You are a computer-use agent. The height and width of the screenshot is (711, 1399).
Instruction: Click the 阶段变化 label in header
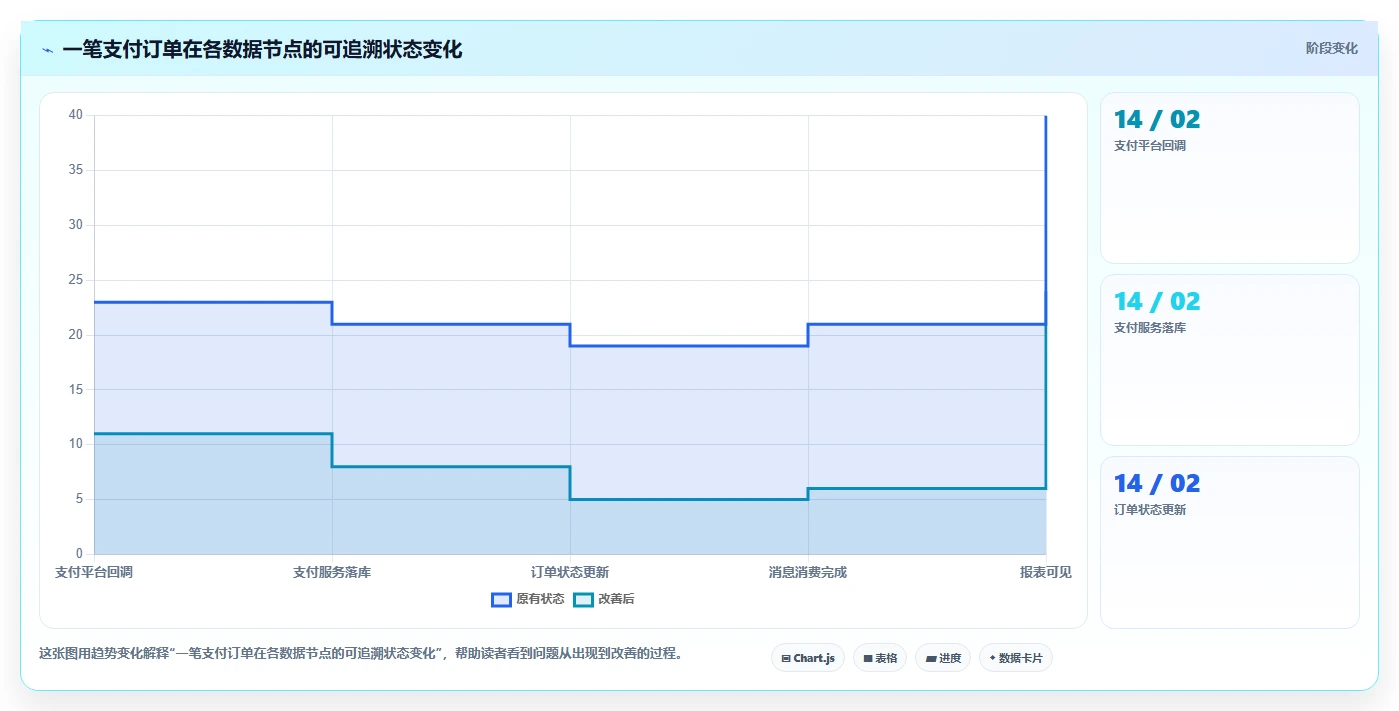[x=1332, y=48]
